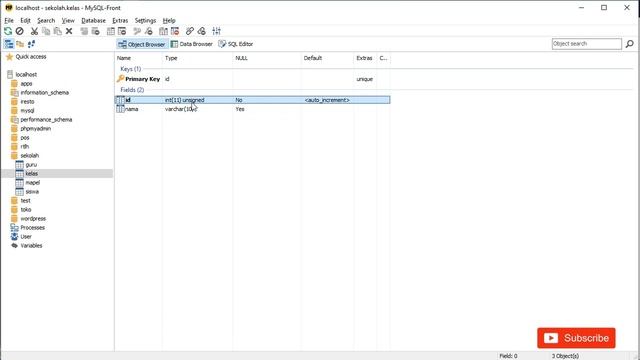Toggle the Explorer folders panel icon

20,44
